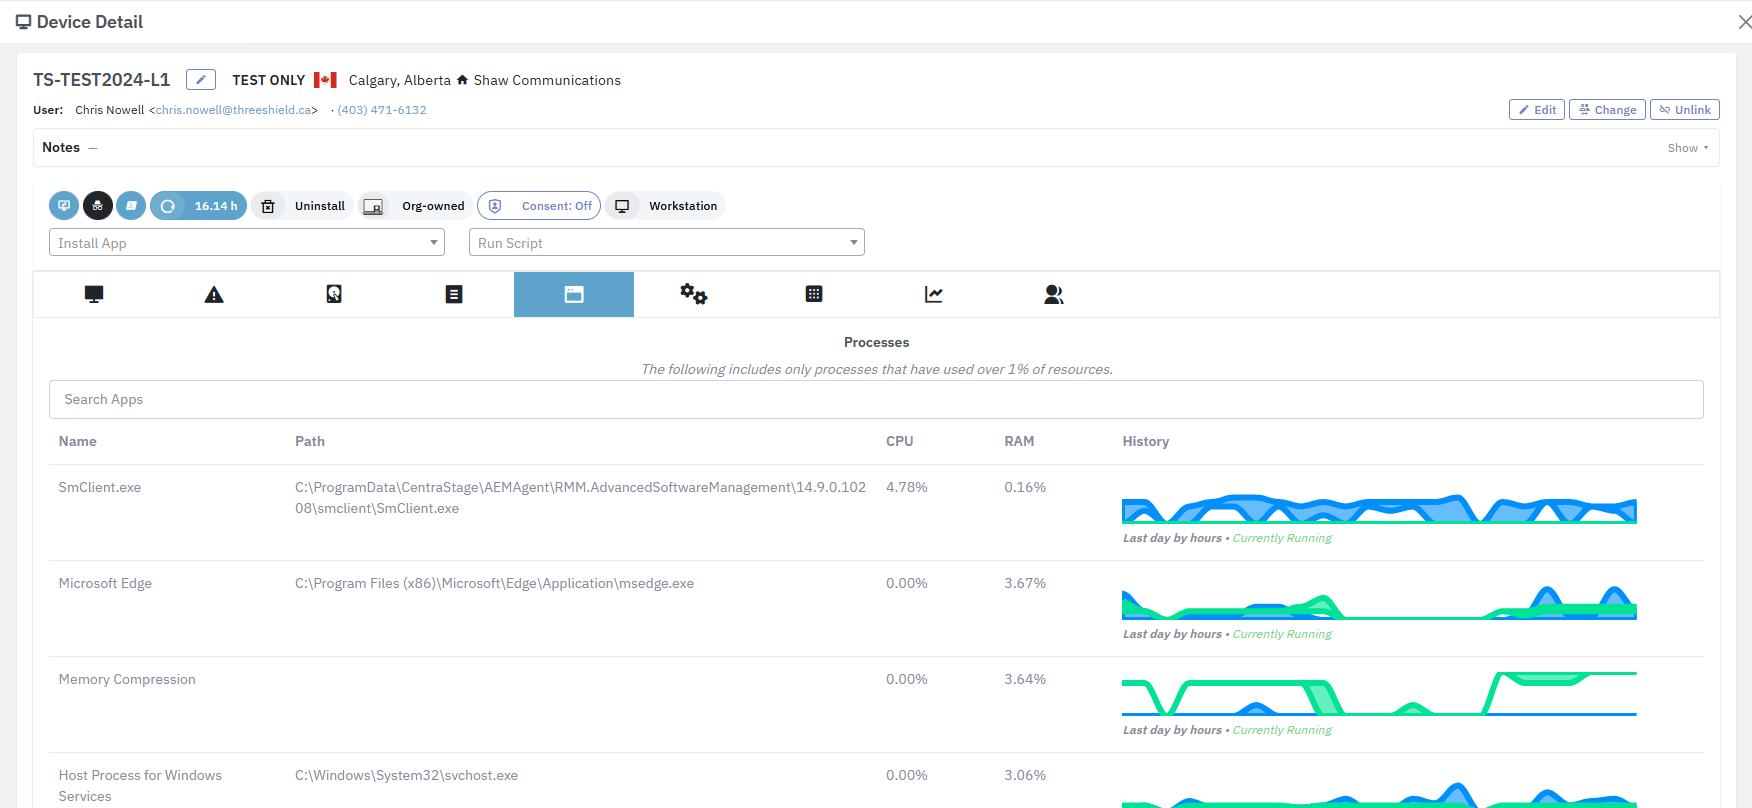Click the svchost.exe file path
This screenshot has width=1752, height=808.
(x=406, y=775)
